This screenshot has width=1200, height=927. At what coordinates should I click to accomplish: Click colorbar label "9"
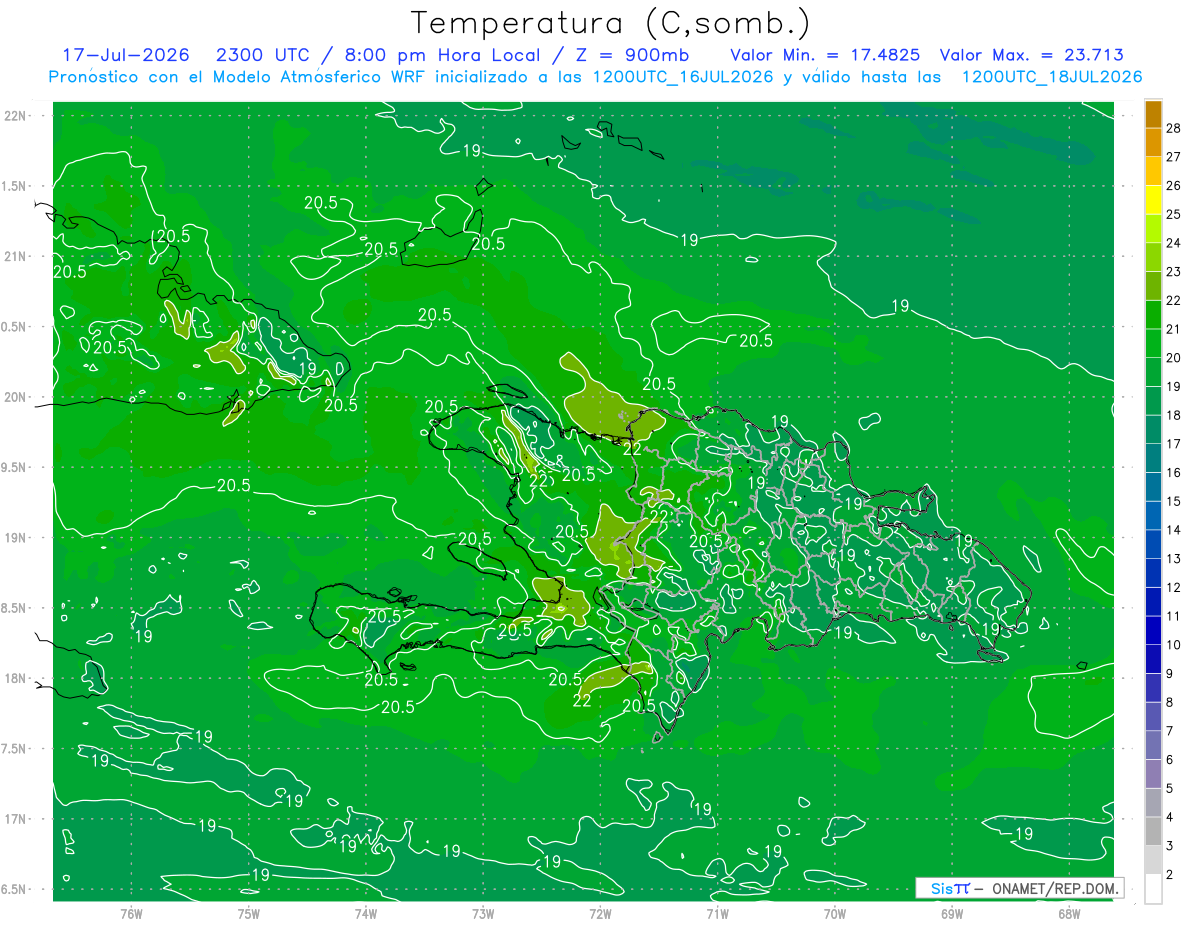[1170, 674]
